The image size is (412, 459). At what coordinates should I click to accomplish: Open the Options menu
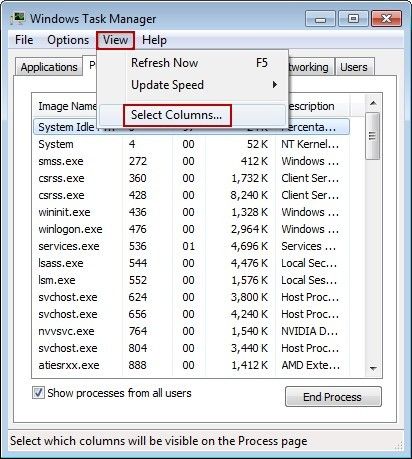68,40
